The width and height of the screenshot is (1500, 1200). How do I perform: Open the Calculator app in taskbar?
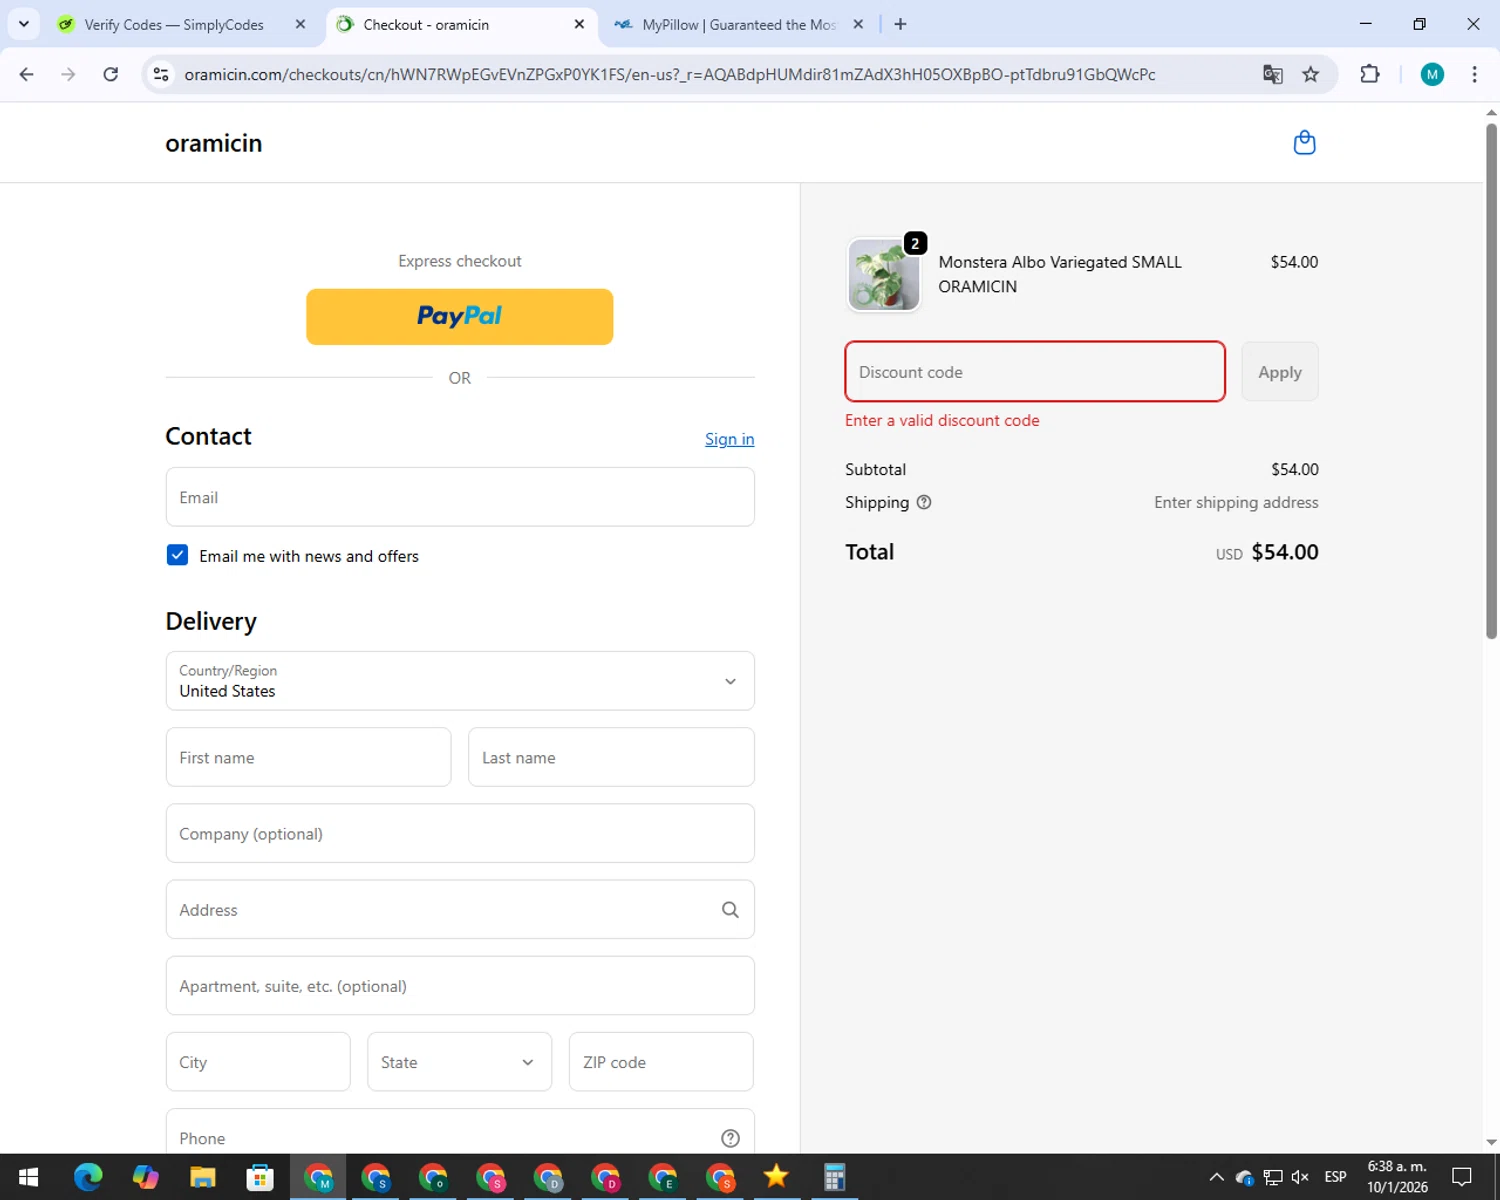click(x=834, y=1177)
